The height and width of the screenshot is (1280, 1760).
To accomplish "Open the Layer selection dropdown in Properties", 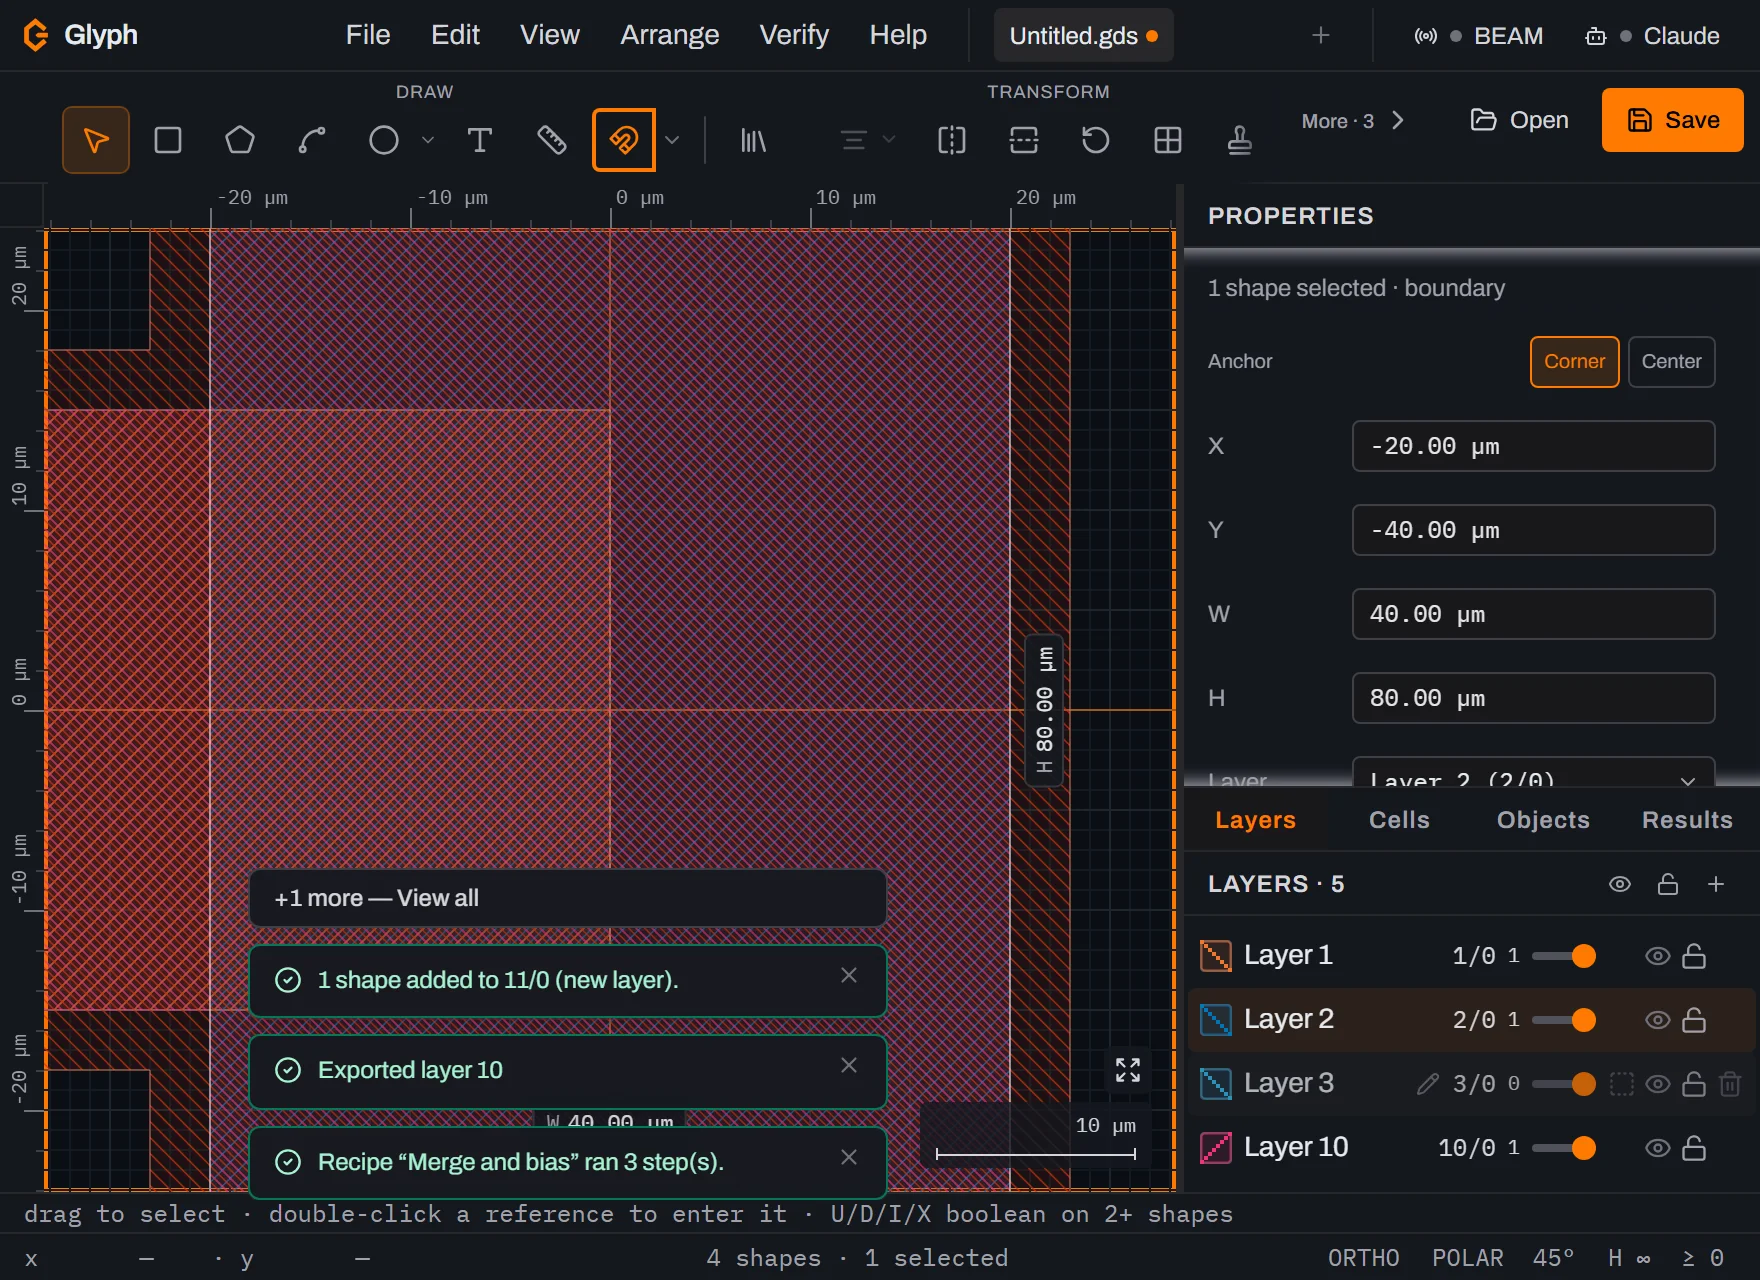I will (1533, 777).
